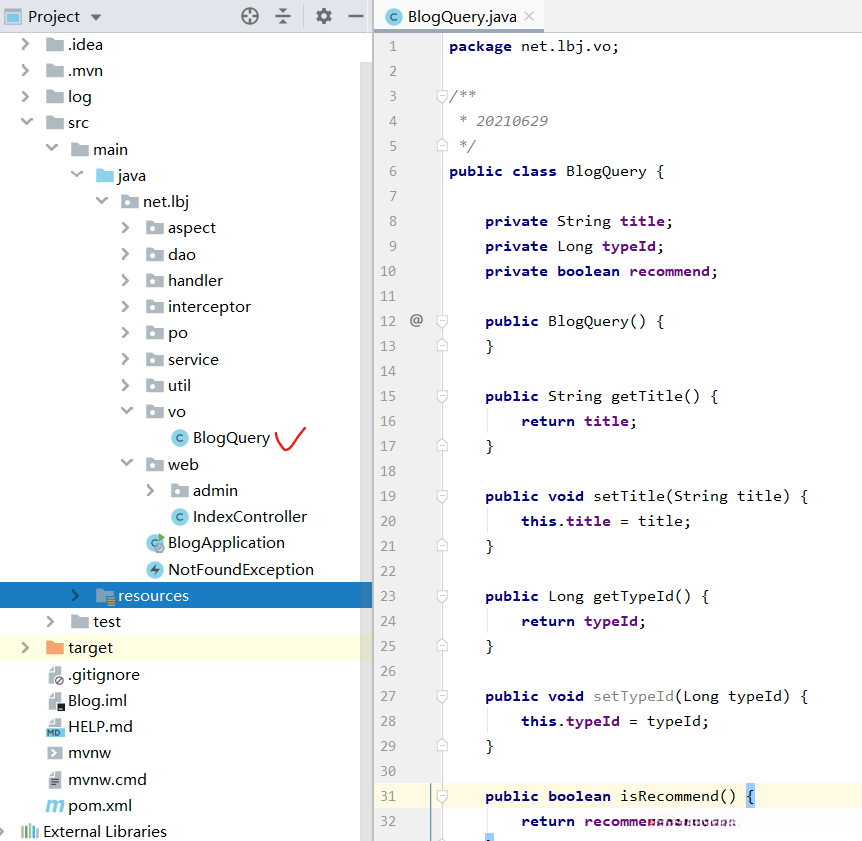Viewport: 862px width, 841px height.
Task: Collapse the vo package
Action: coord(126,411)
